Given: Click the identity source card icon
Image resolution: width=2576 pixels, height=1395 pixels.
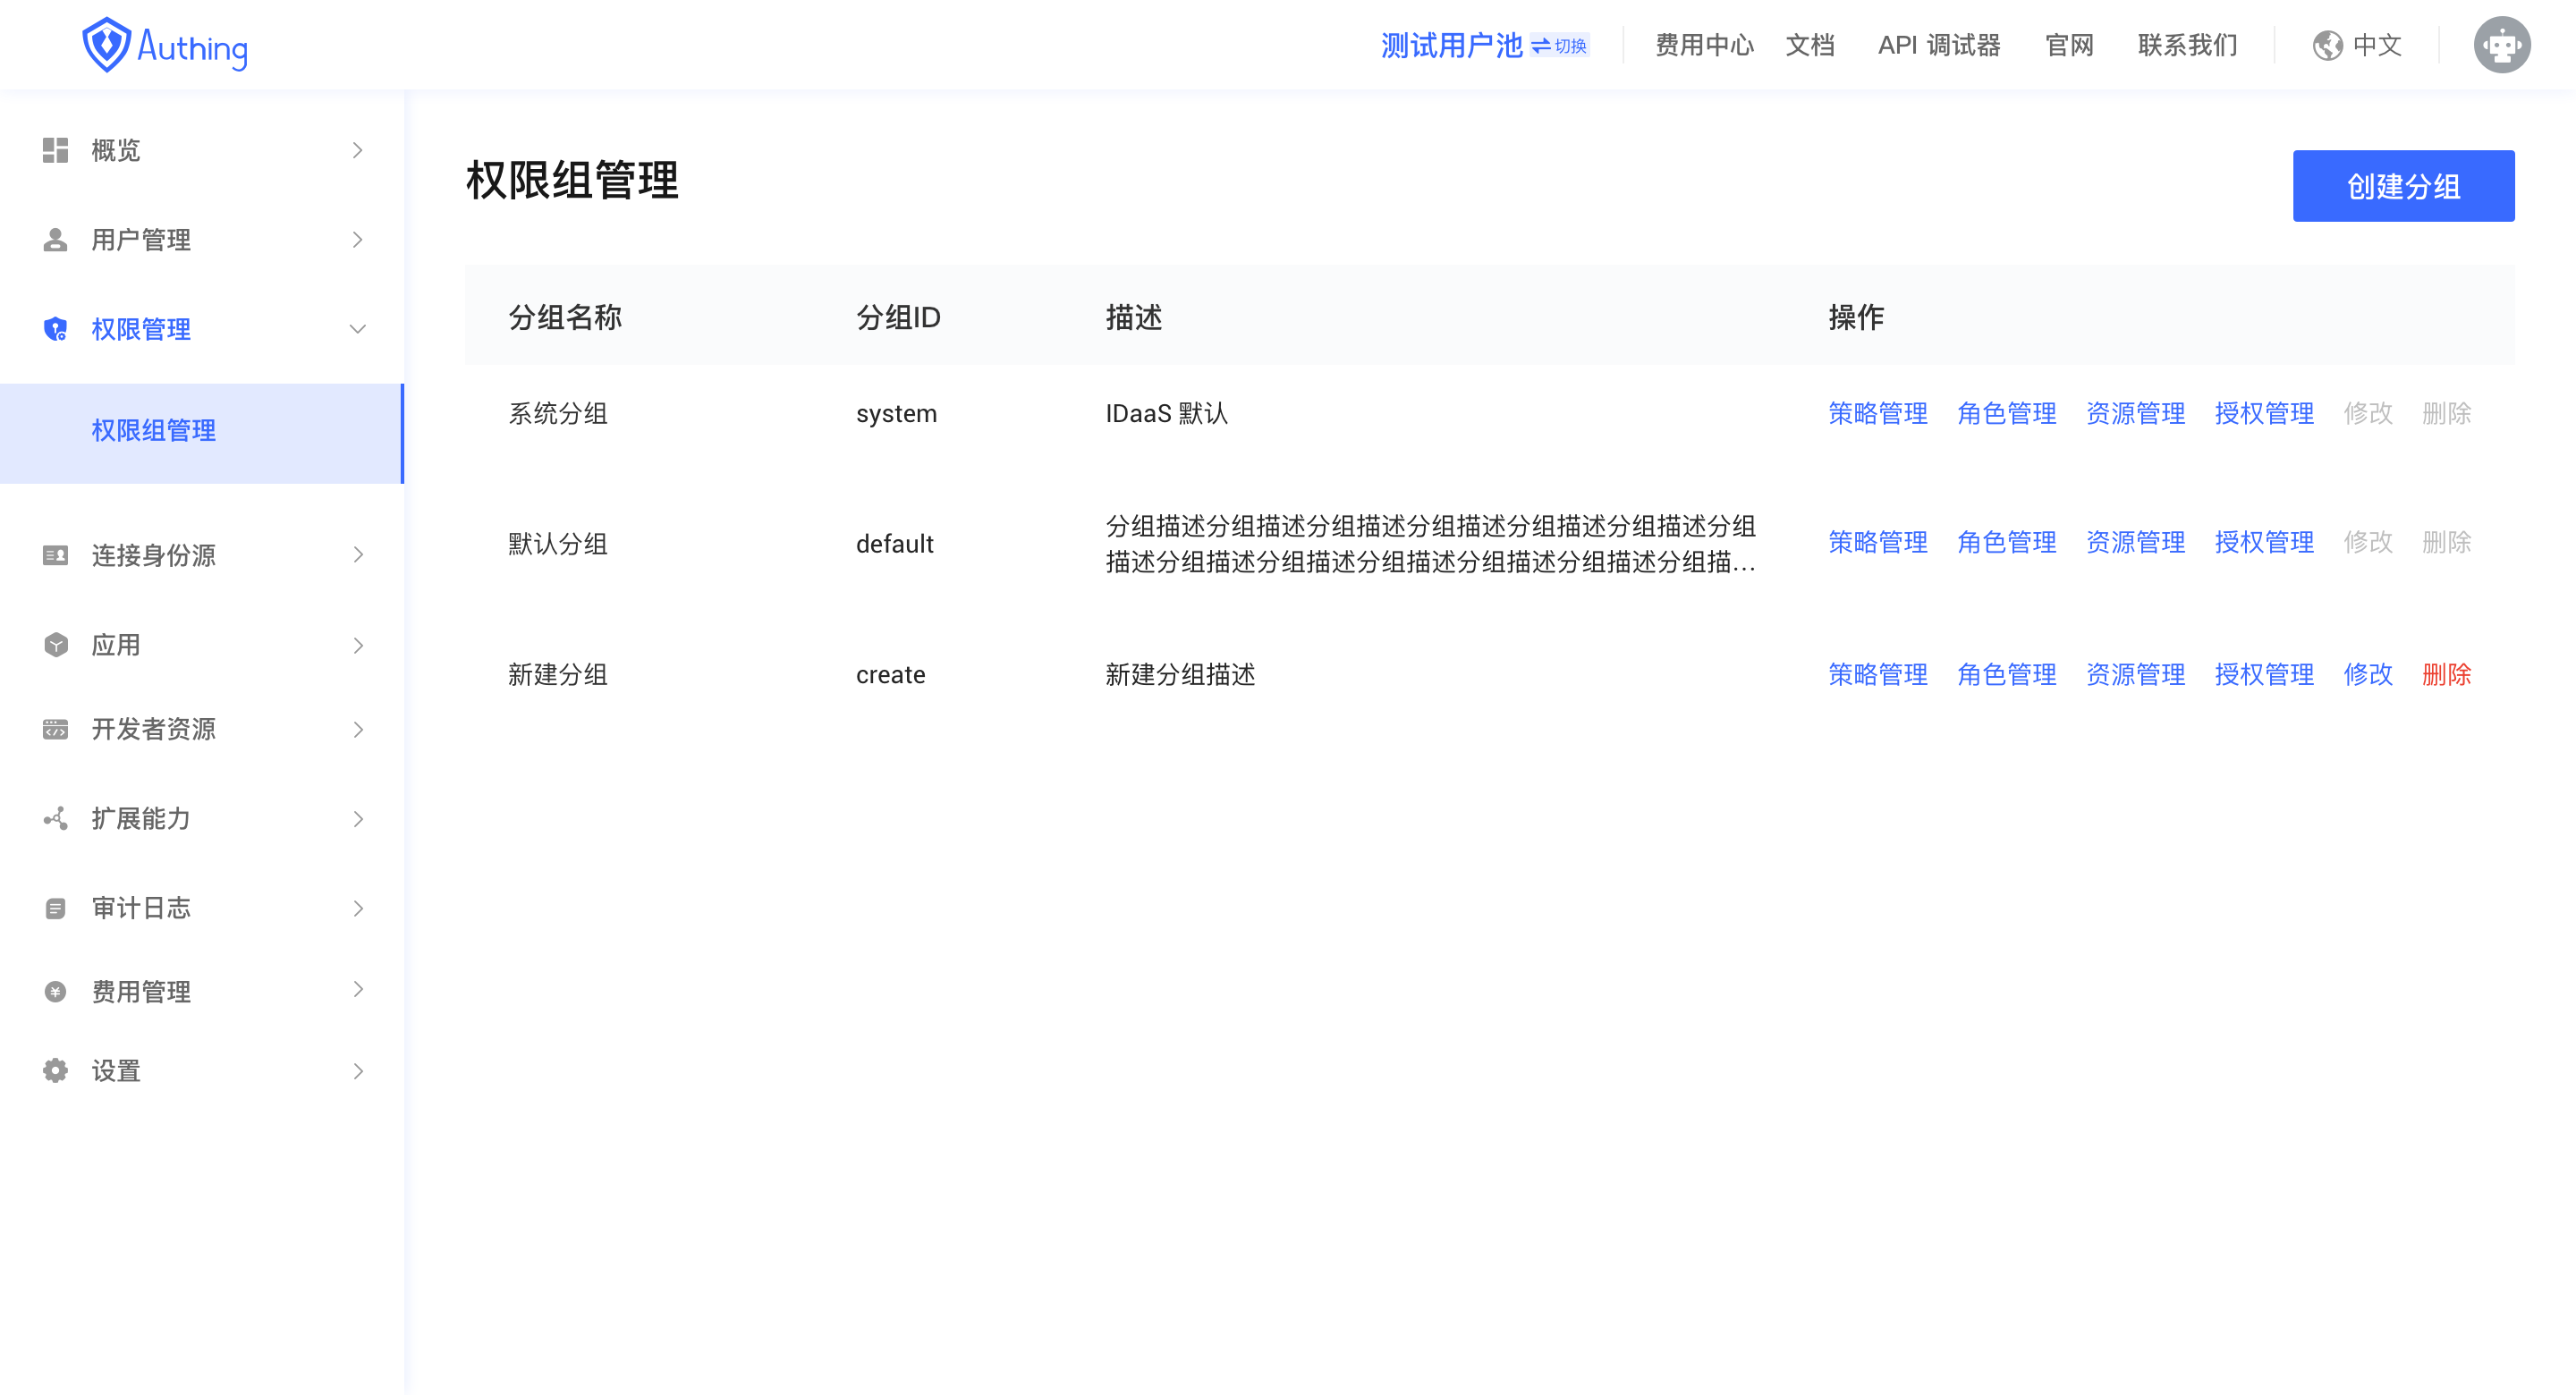Looking at the screenshot, I should [x=55, y=555].
